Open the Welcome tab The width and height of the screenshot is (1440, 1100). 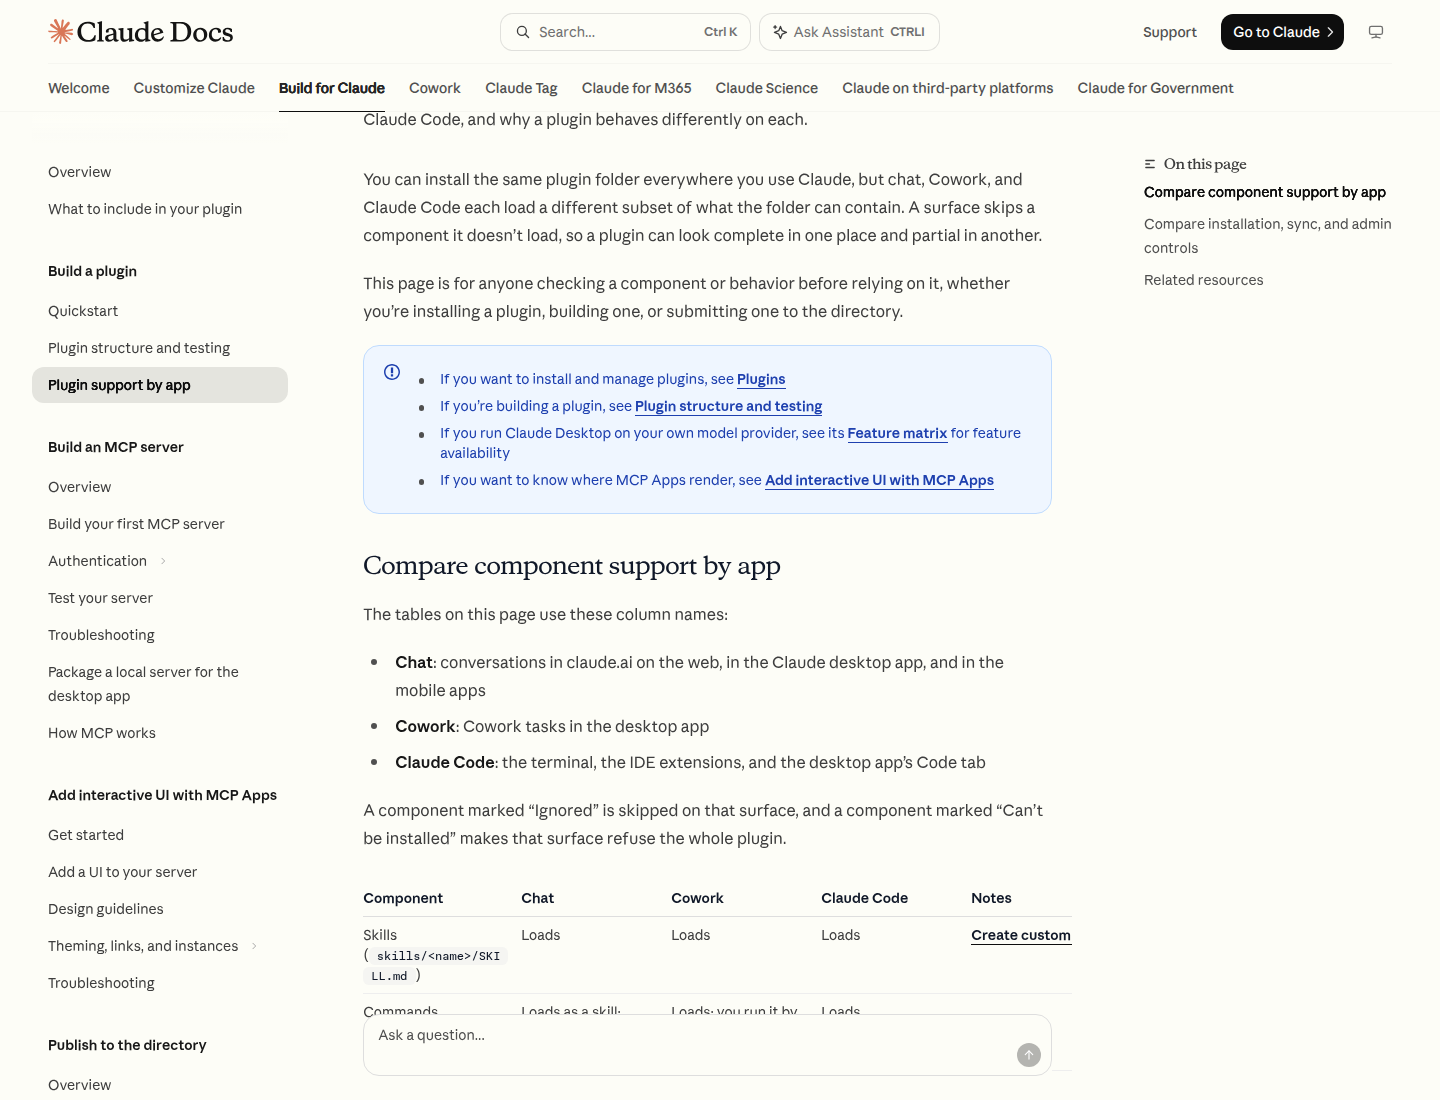click(79, 88)
